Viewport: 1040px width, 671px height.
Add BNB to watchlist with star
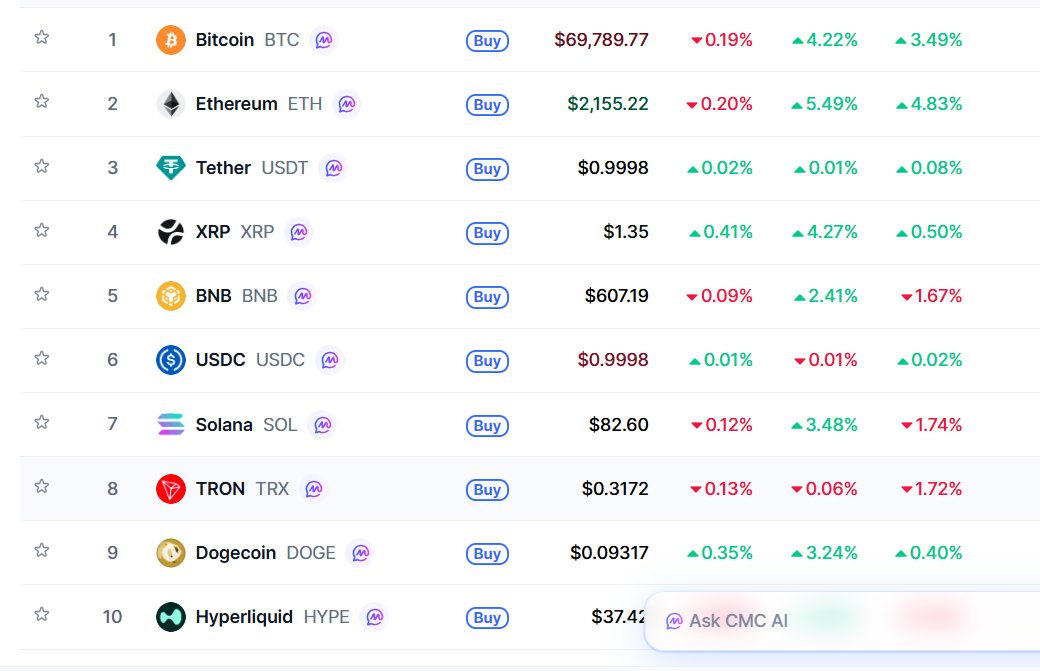click(42, 294)
